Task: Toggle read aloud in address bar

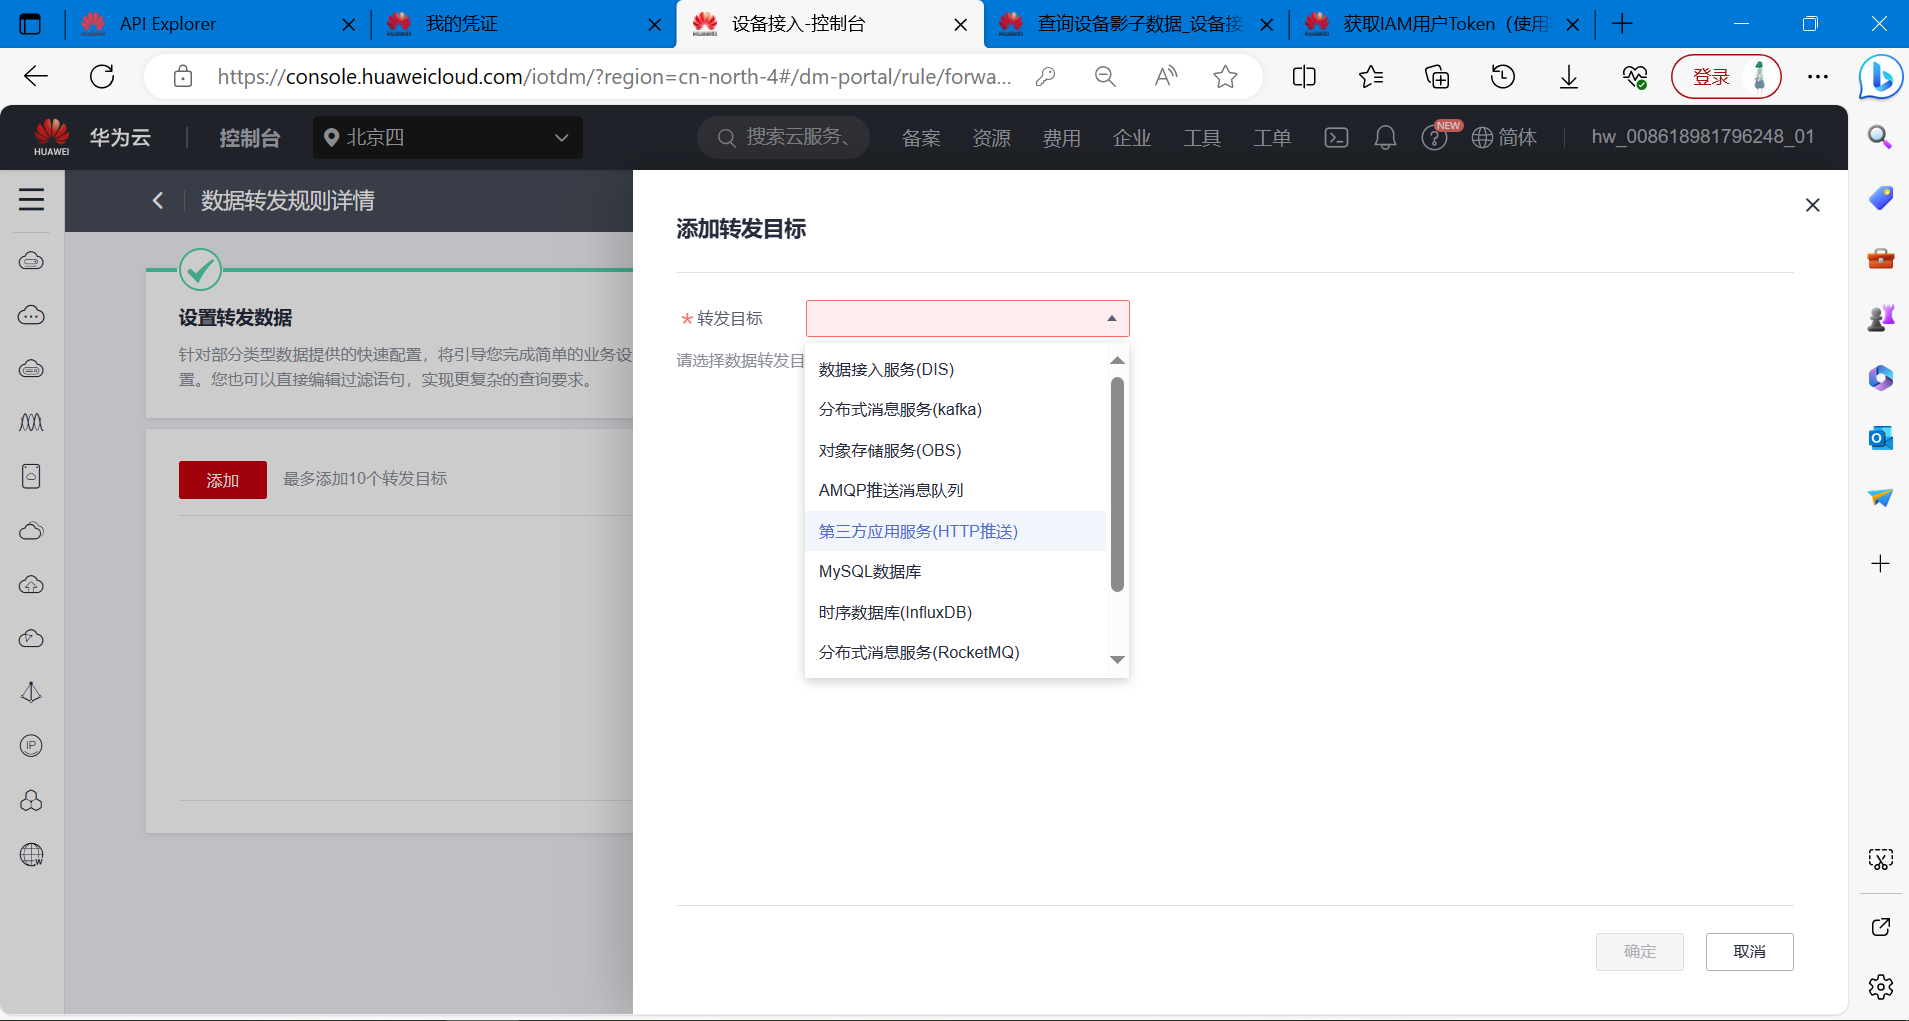Action: (1165, 76)
